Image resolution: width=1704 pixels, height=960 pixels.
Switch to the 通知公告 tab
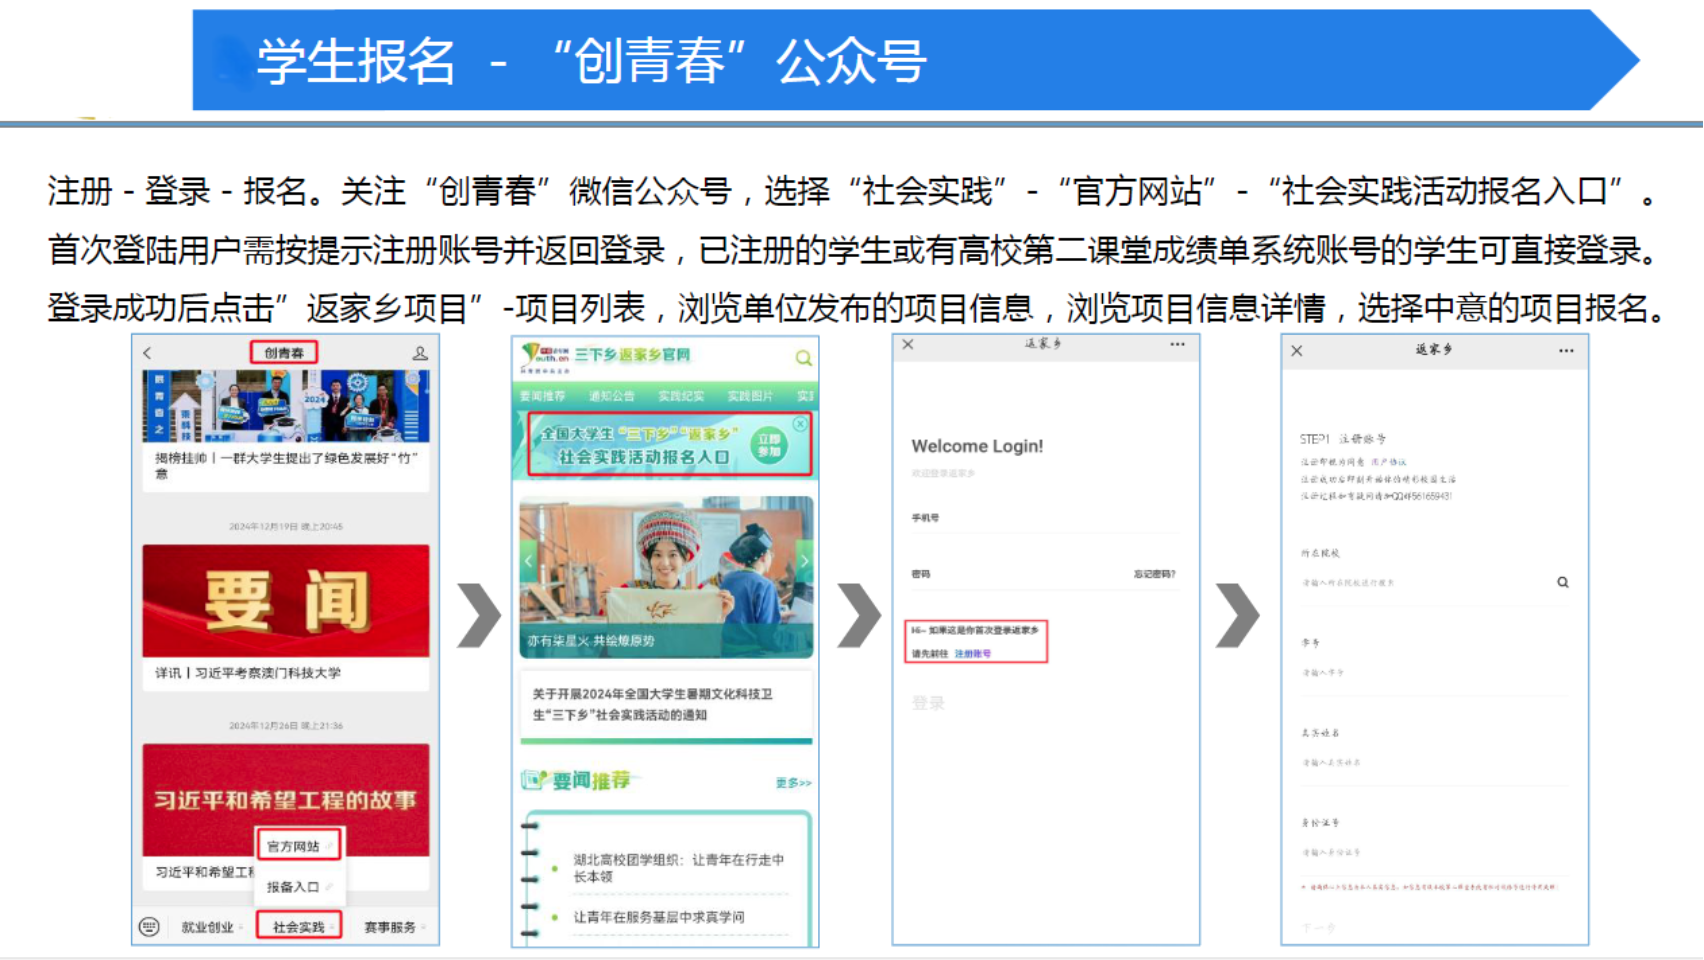click(611, 396)
